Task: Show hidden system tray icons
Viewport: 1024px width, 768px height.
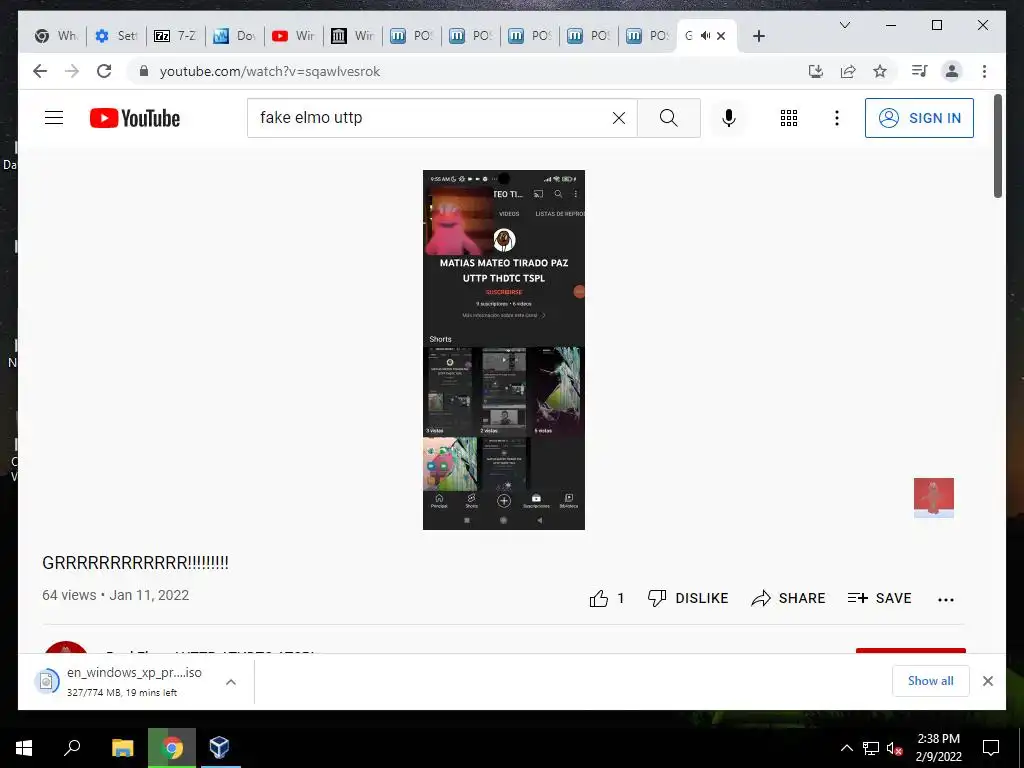Action: 846,748
